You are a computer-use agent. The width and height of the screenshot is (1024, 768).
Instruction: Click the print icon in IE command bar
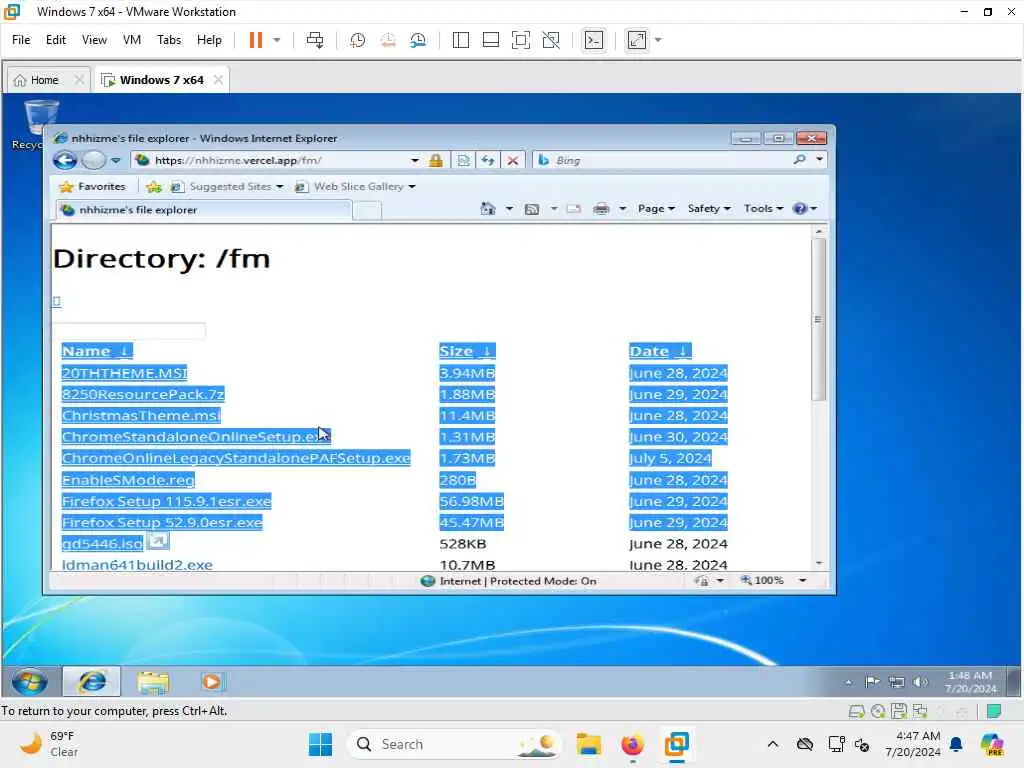coord(601,208)
